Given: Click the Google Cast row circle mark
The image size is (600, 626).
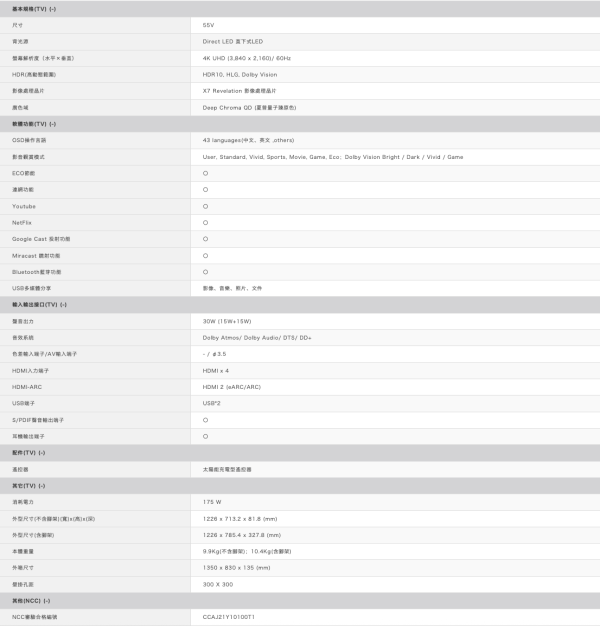Looking at the screenshot, I should (x=205, y=239).
